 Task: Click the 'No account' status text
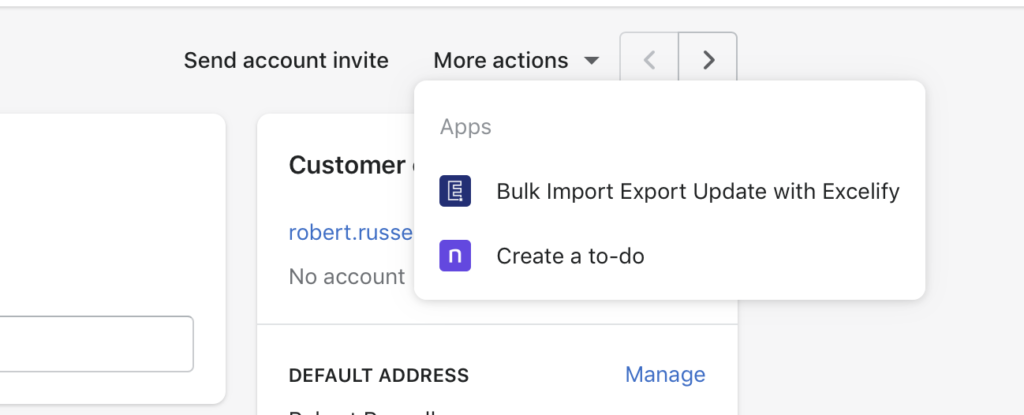click(347, 276)
